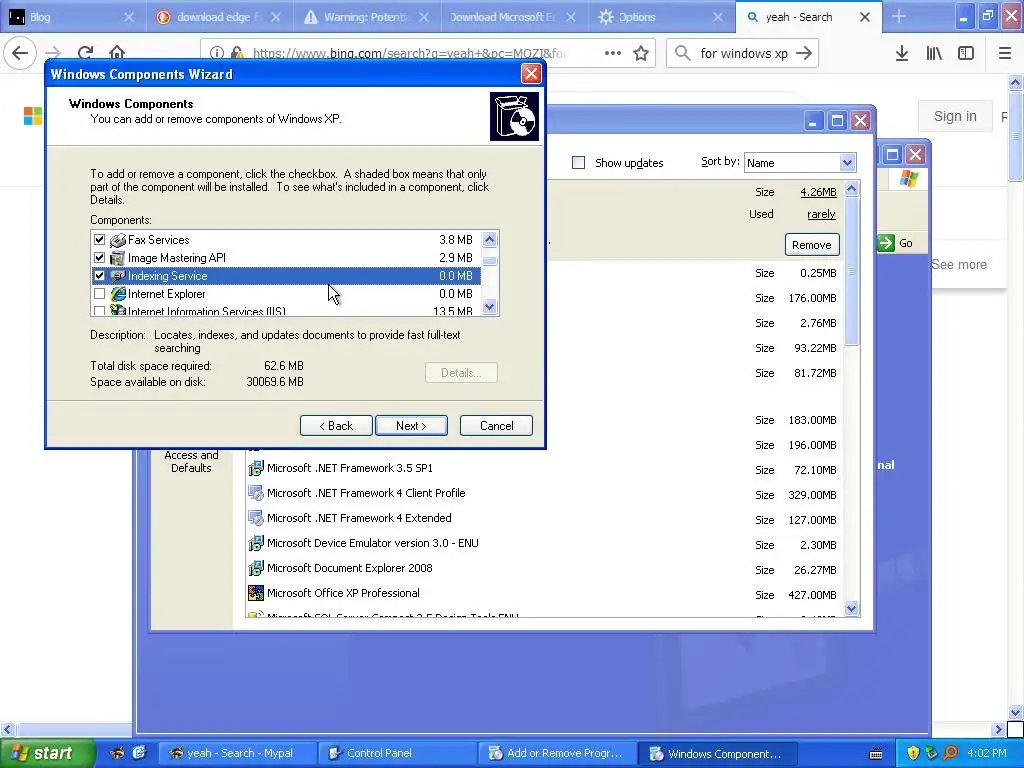Open the Sort by Name dropdown

coord(847,163)
